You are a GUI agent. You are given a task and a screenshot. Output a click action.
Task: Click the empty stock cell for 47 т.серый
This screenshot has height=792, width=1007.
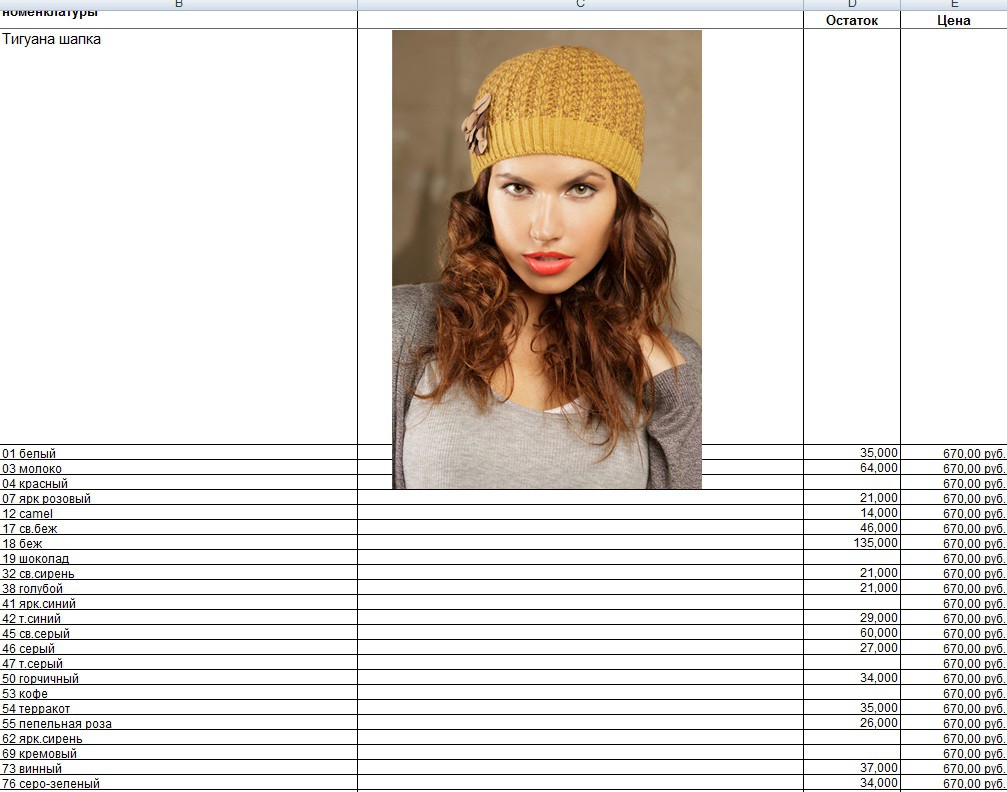click(x=852, y=662)
